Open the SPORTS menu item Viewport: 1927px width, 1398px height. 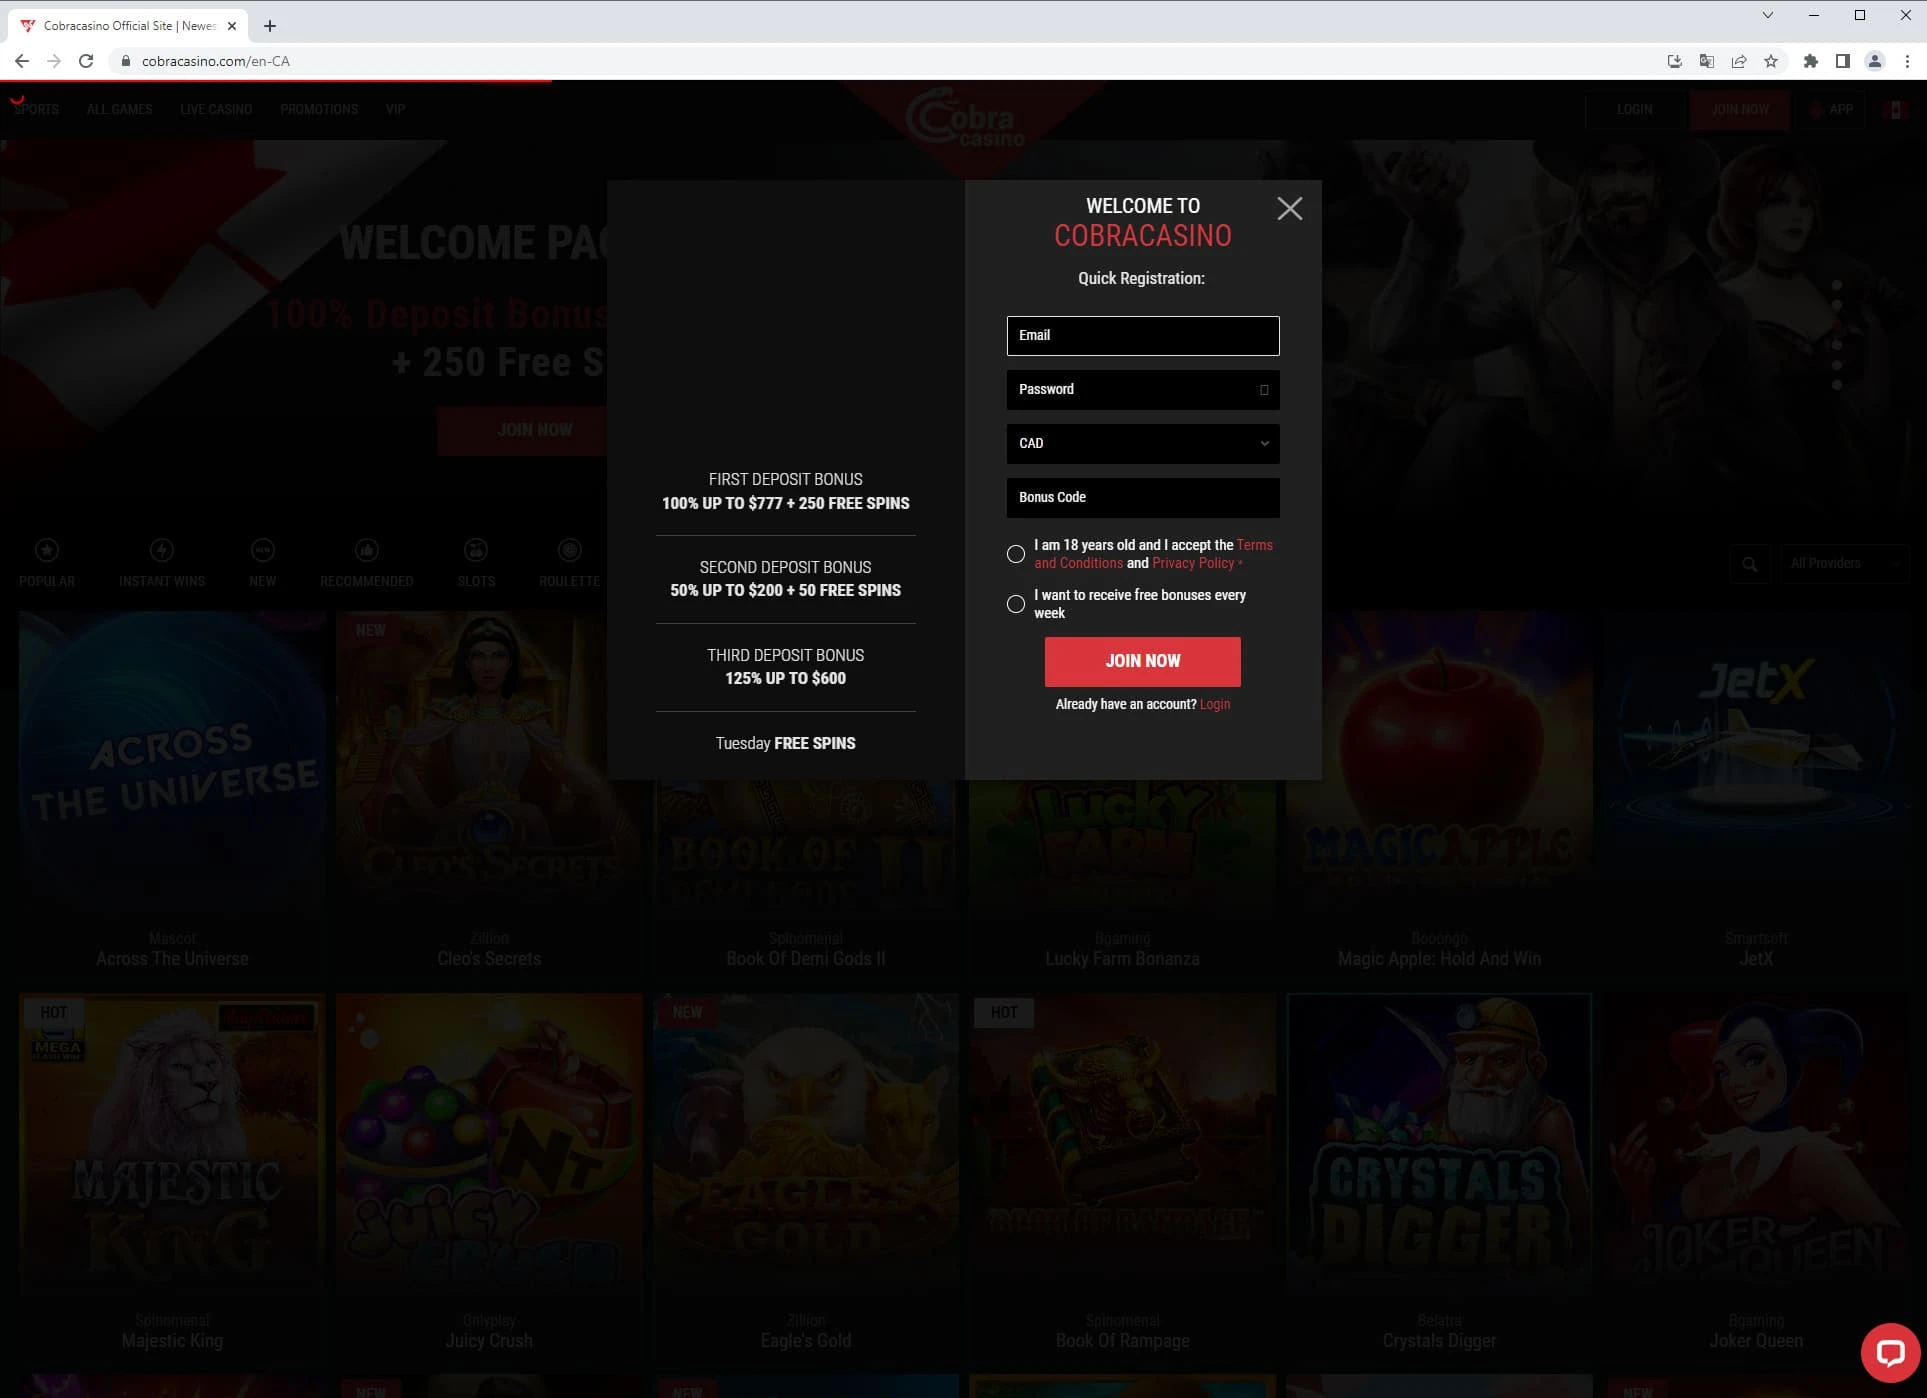coord(36,109)
